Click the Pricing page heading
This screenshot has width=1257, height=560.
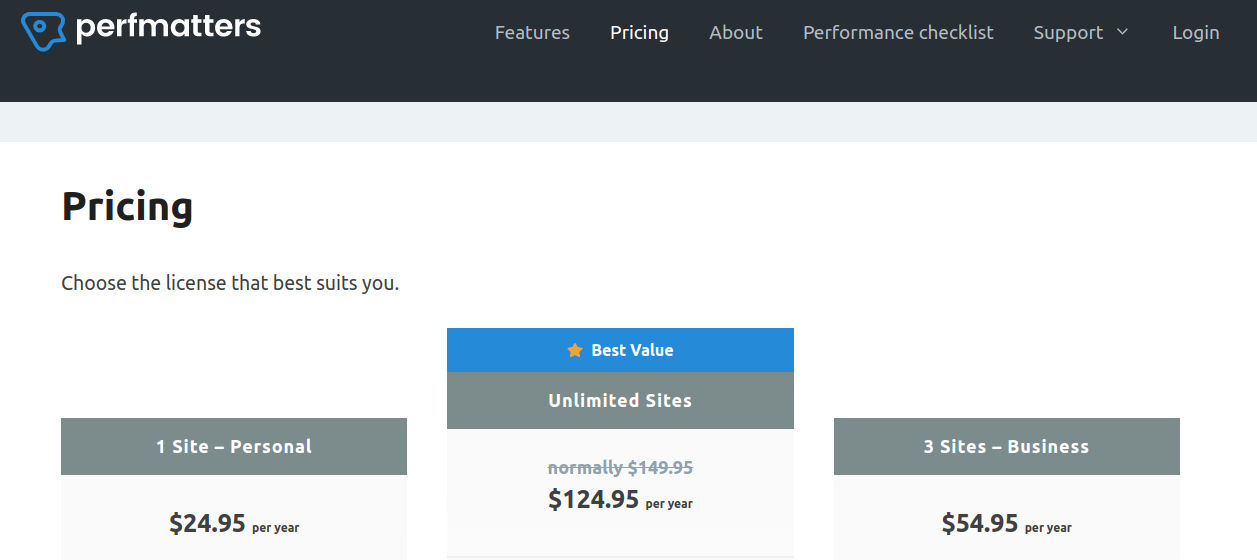(127, 207)
